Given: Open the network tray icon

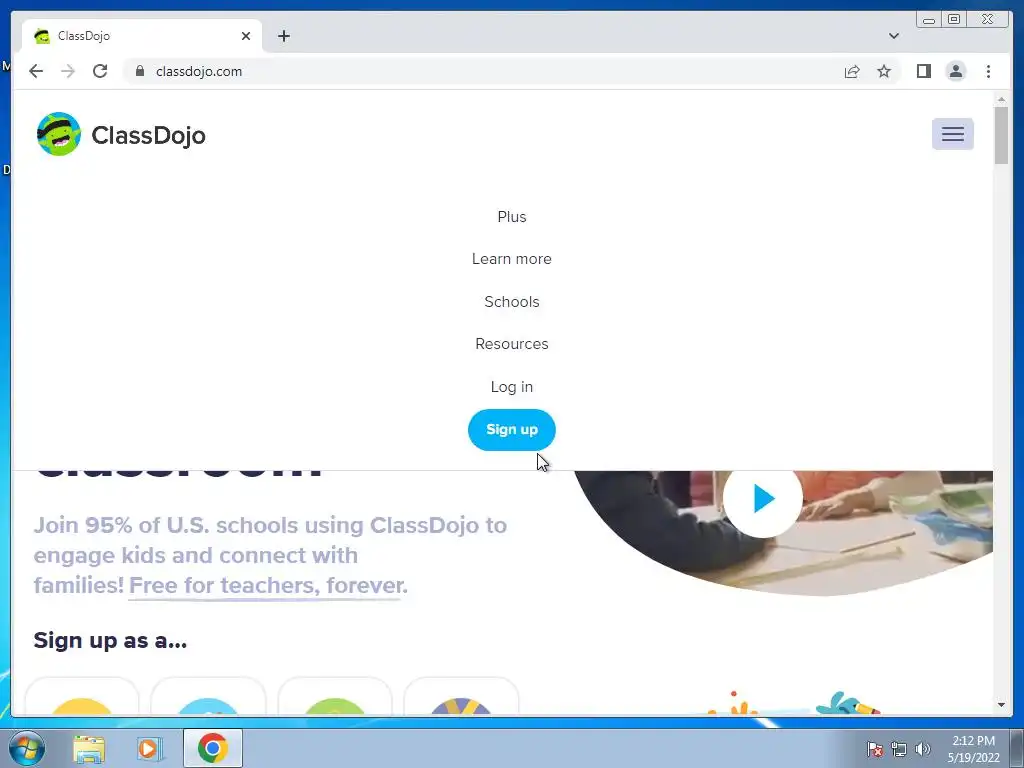Looking at the screenshot, I should [899, 749].
